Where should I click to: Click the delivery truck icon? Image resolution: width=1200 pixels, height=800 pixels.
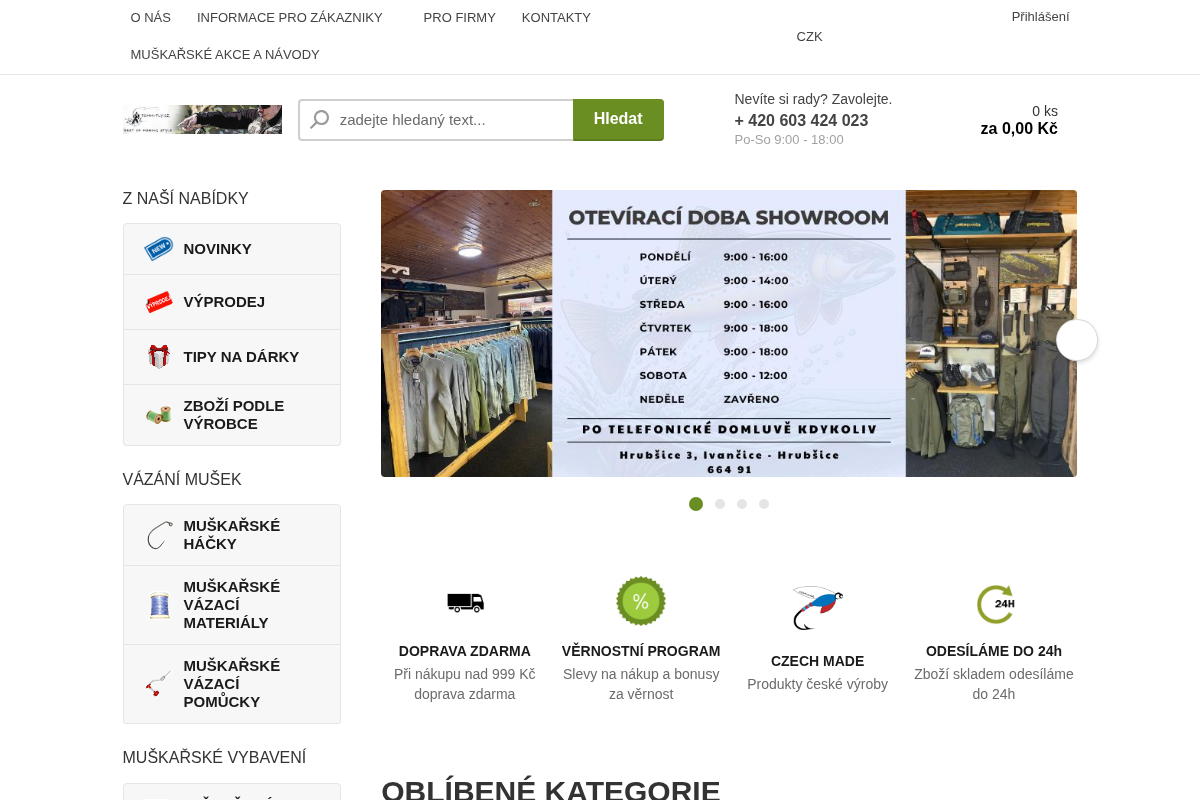(465, 602)
